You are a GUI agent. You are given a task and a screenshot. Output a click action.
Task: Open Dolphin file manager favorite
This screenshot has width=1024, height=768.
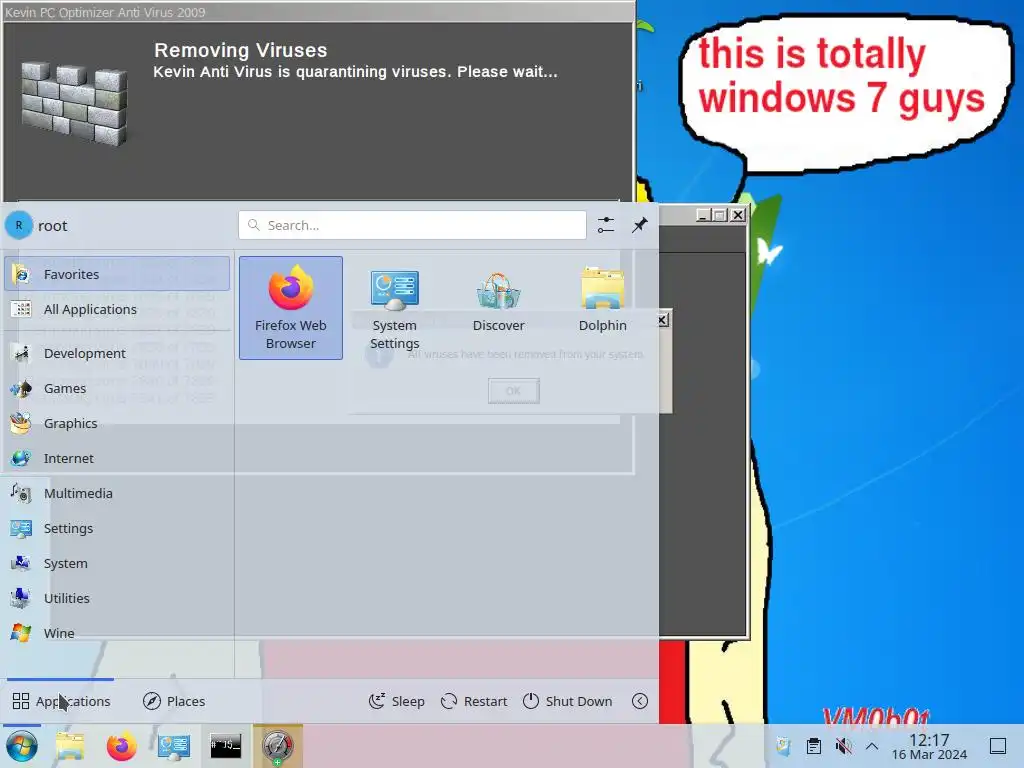(602, 308)
